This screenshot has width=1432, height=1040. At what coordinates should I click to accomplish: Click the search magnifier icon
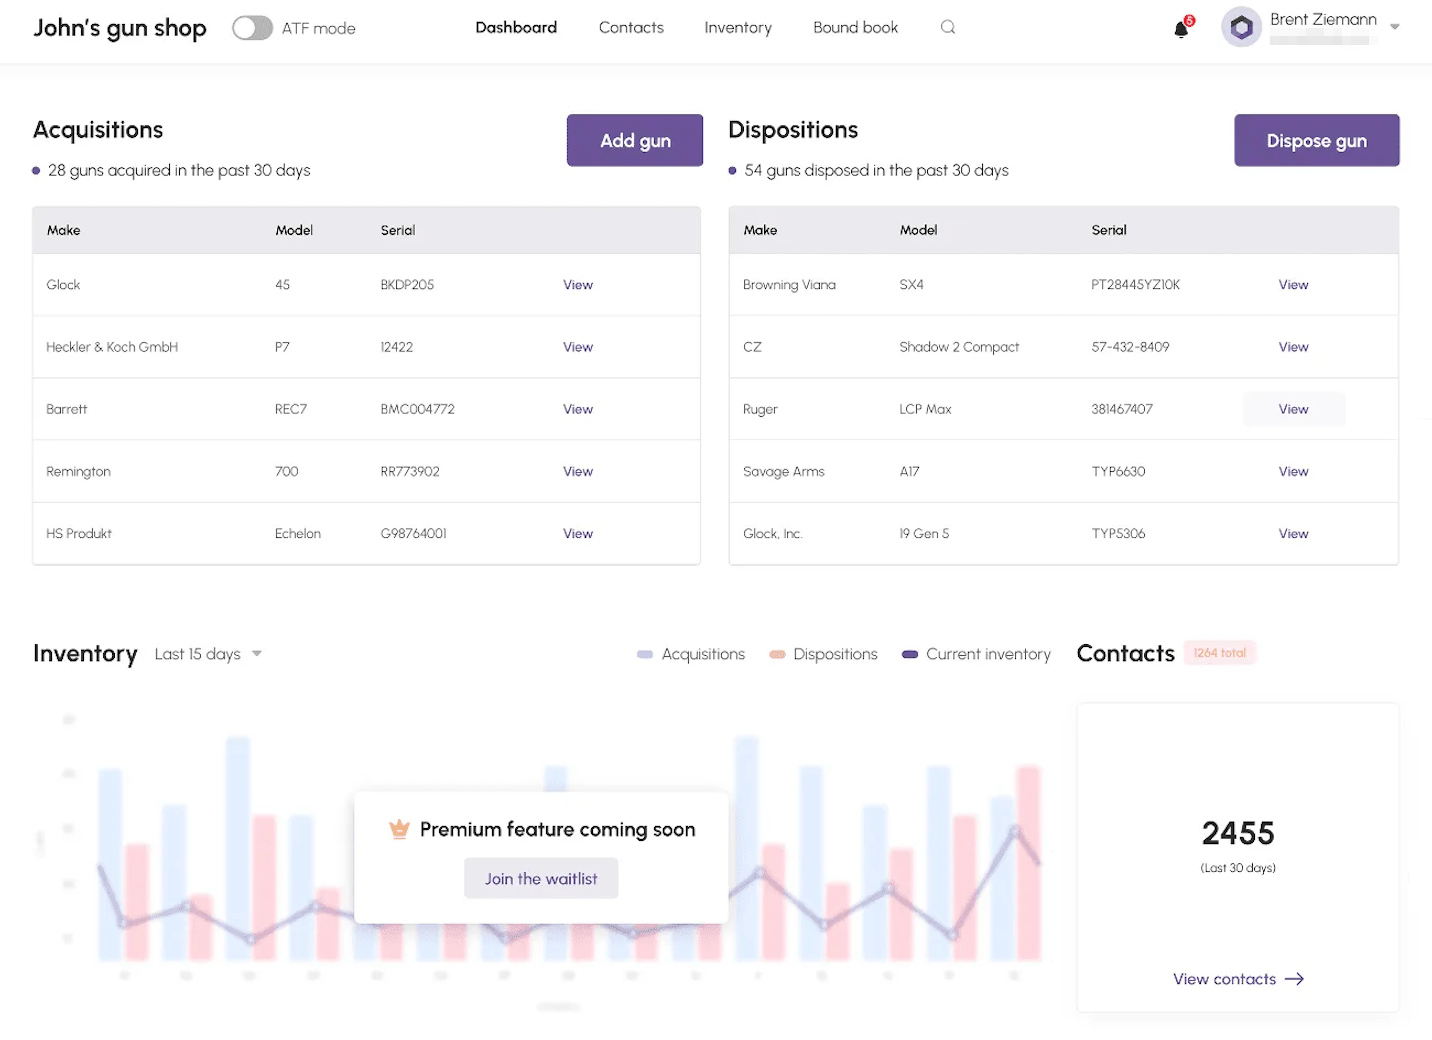point(947,27)
